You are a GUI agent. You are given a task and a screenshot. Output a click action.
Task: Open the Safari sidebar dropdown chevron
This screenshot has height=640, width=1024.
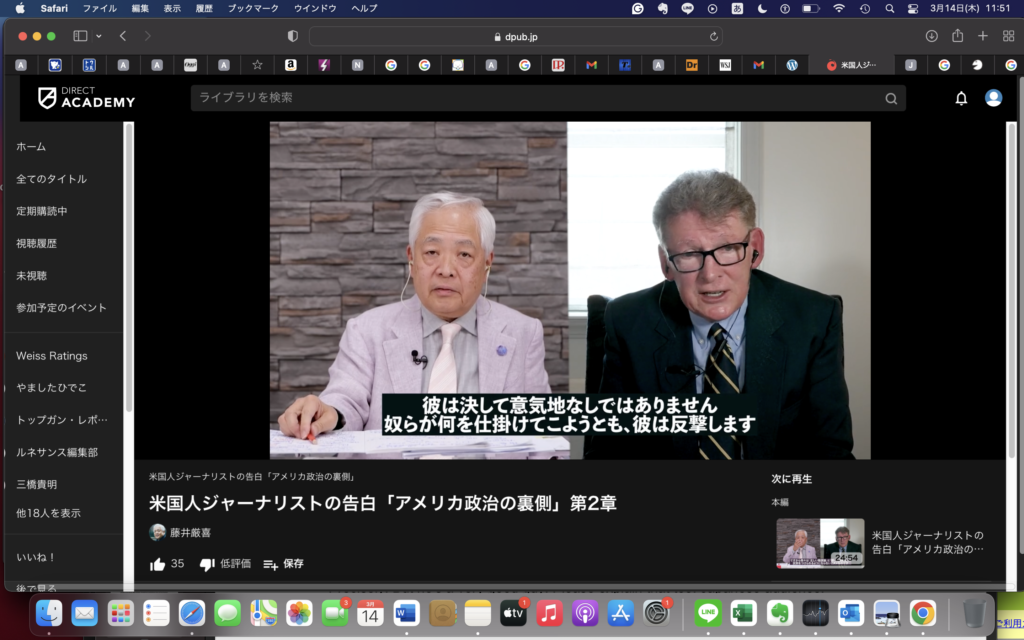pos(98,36)
